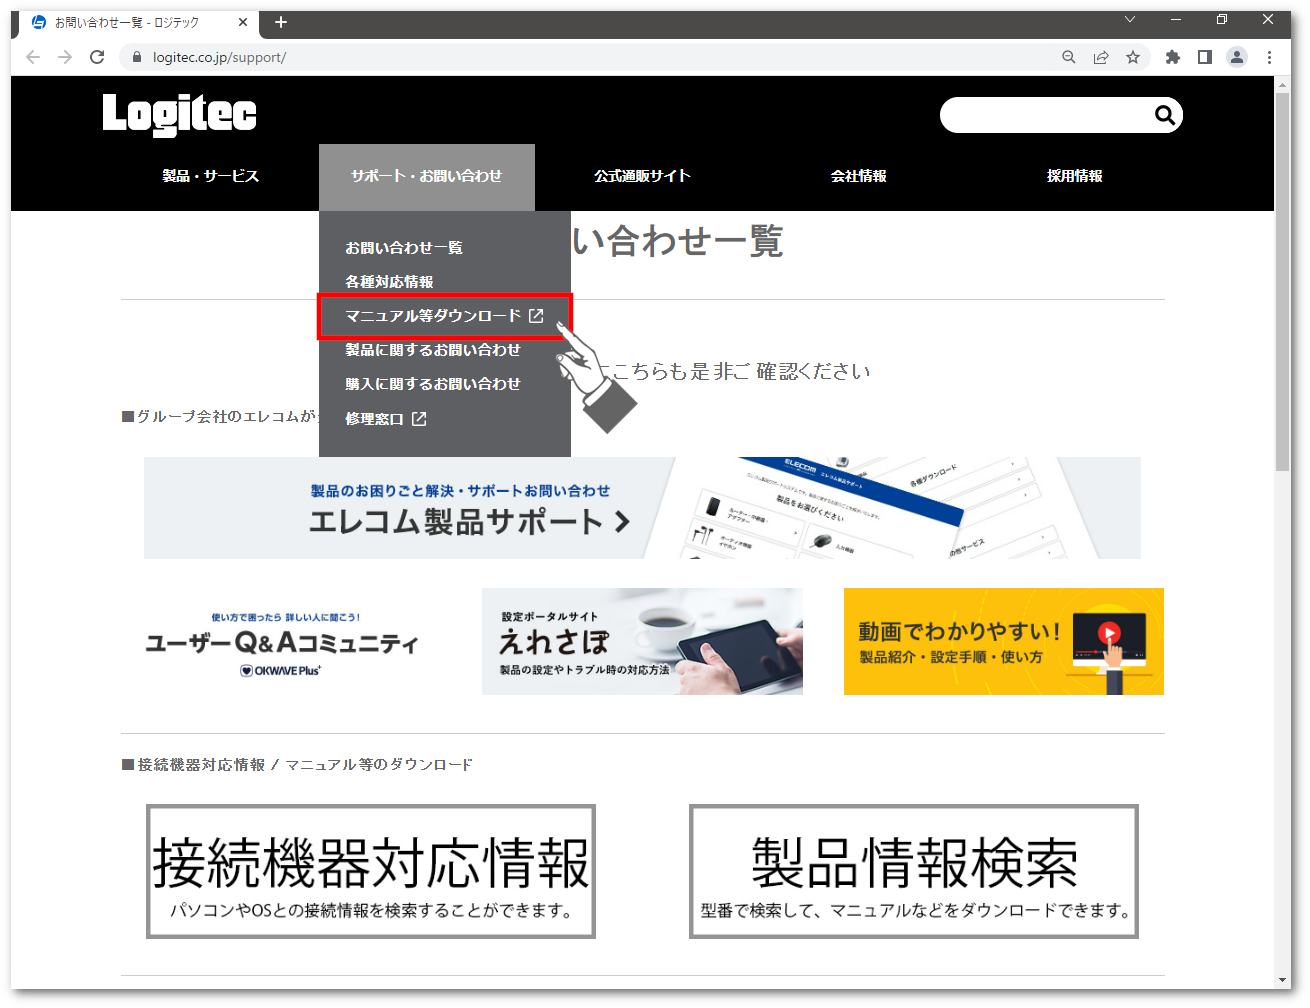The height and width of the screenshot is (1008, 1310).
Task: Click the red play icon on video banner
Action: [1109, 632]
